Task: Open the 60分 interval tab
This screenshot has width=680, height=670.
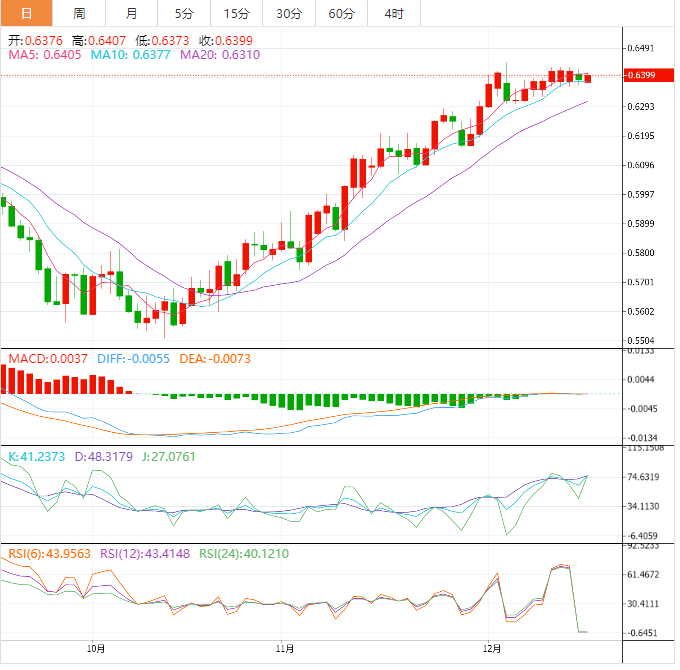Action: tap(341, 13)
